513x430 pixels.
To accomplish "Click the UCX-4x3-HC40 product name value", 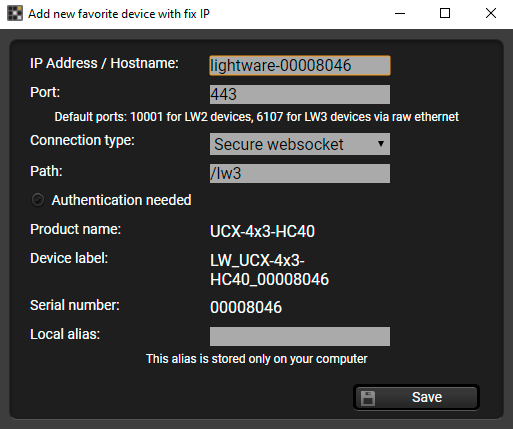I will pyautogui.click(x=262, y=231).
